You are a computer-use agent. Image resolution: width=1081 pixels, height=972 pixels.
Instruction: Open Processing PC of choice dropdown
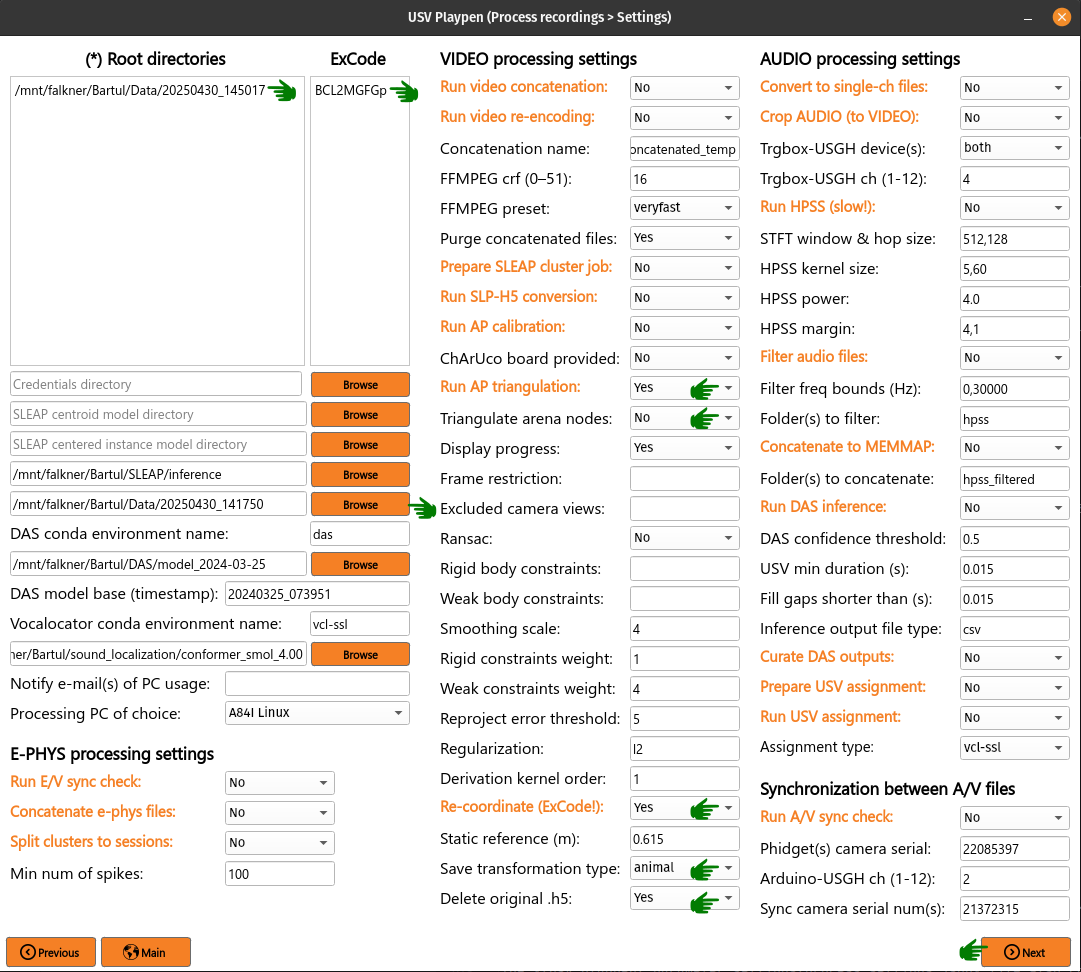317,713
